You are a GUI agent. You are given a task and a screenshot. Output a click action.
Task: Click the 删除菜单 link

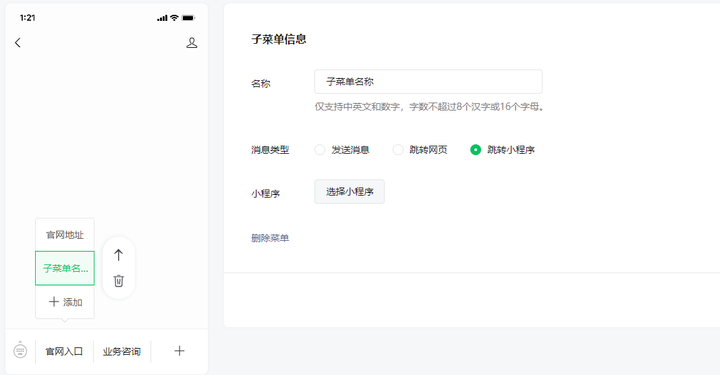click(x=270, y=238)
